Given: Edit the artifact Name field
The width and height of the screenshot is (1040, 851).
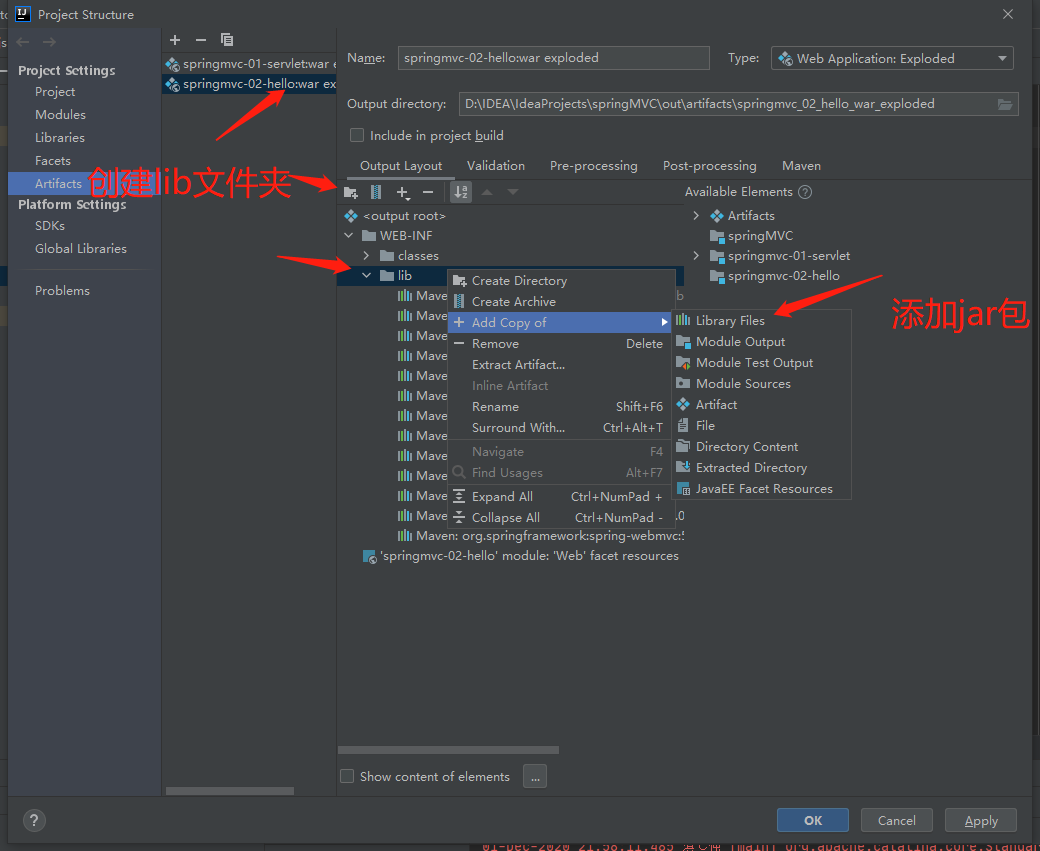Looking at the screenshot, I should [553, 58].
